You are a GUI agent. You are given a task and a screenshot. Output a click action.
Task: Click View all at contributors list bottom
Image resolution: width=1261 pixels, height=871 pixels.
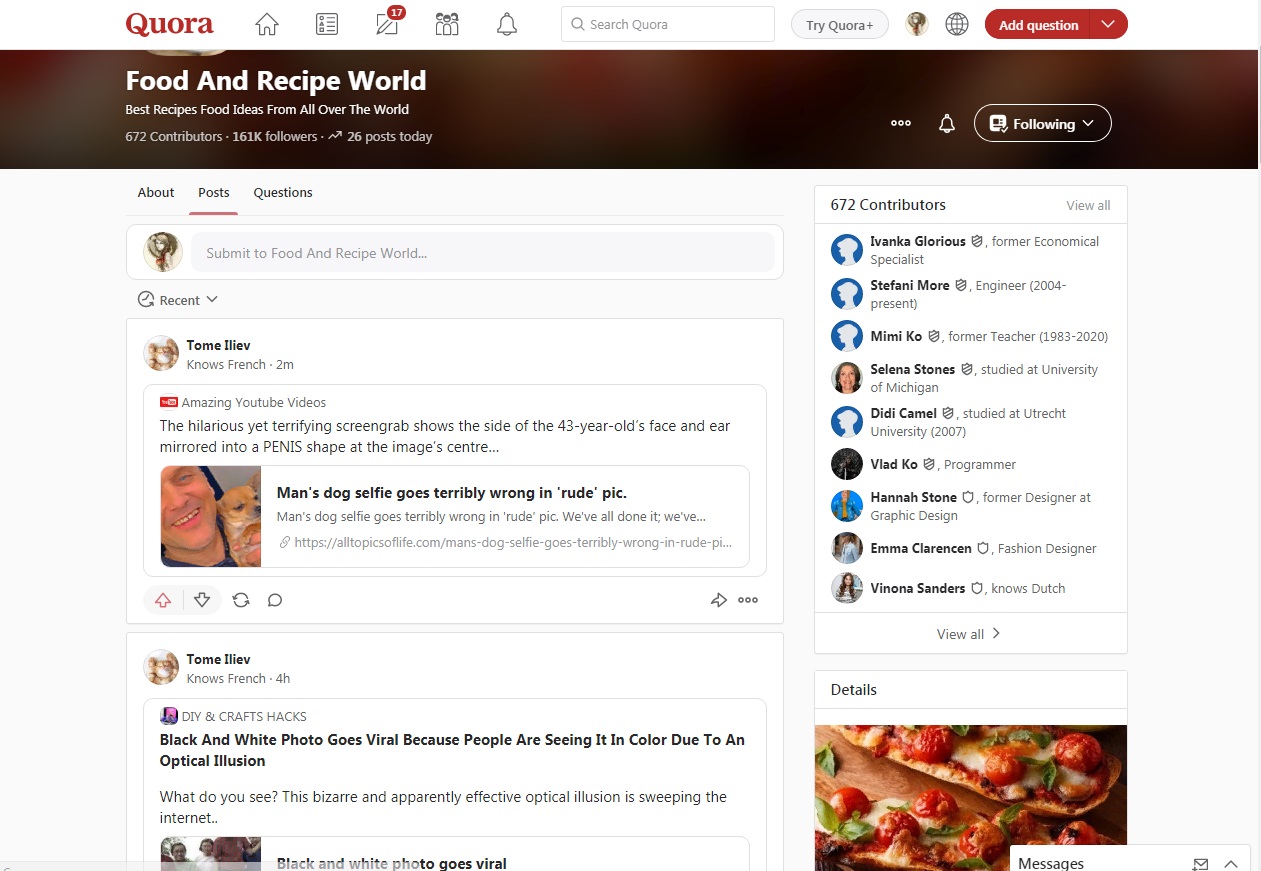pos(969,634)
